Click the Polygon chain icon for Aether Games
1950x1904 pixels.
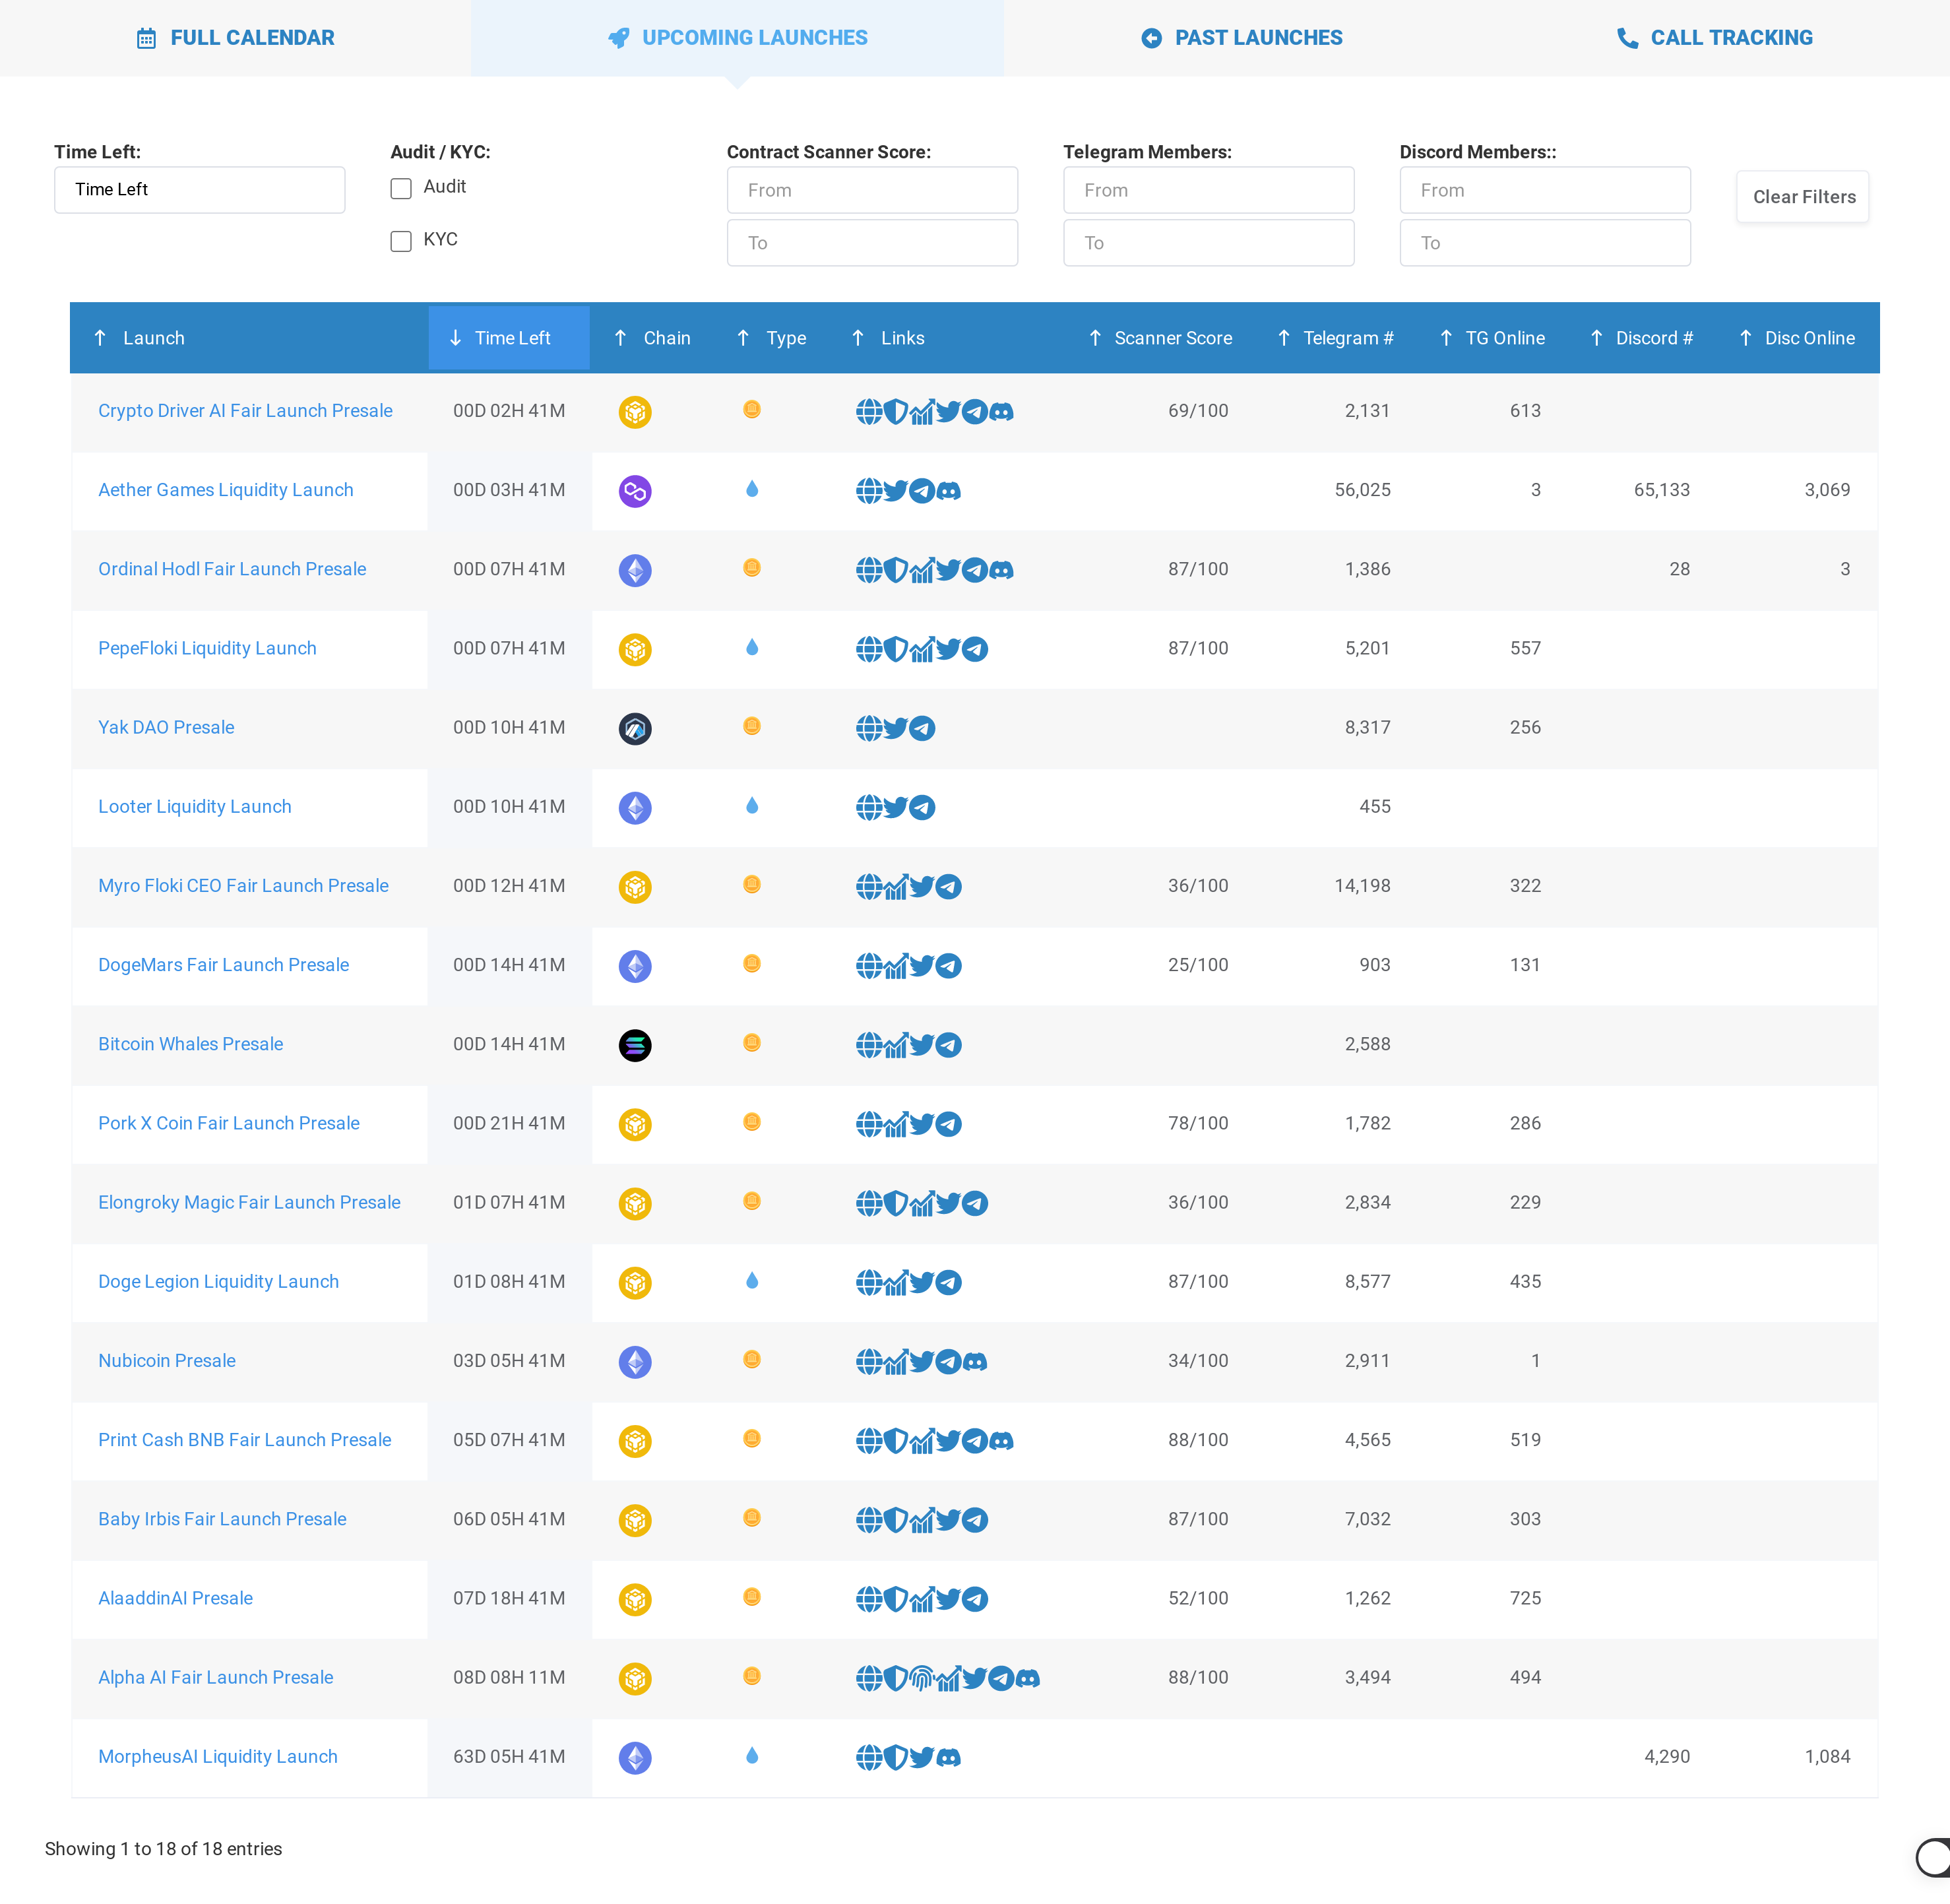pos(635,491)
